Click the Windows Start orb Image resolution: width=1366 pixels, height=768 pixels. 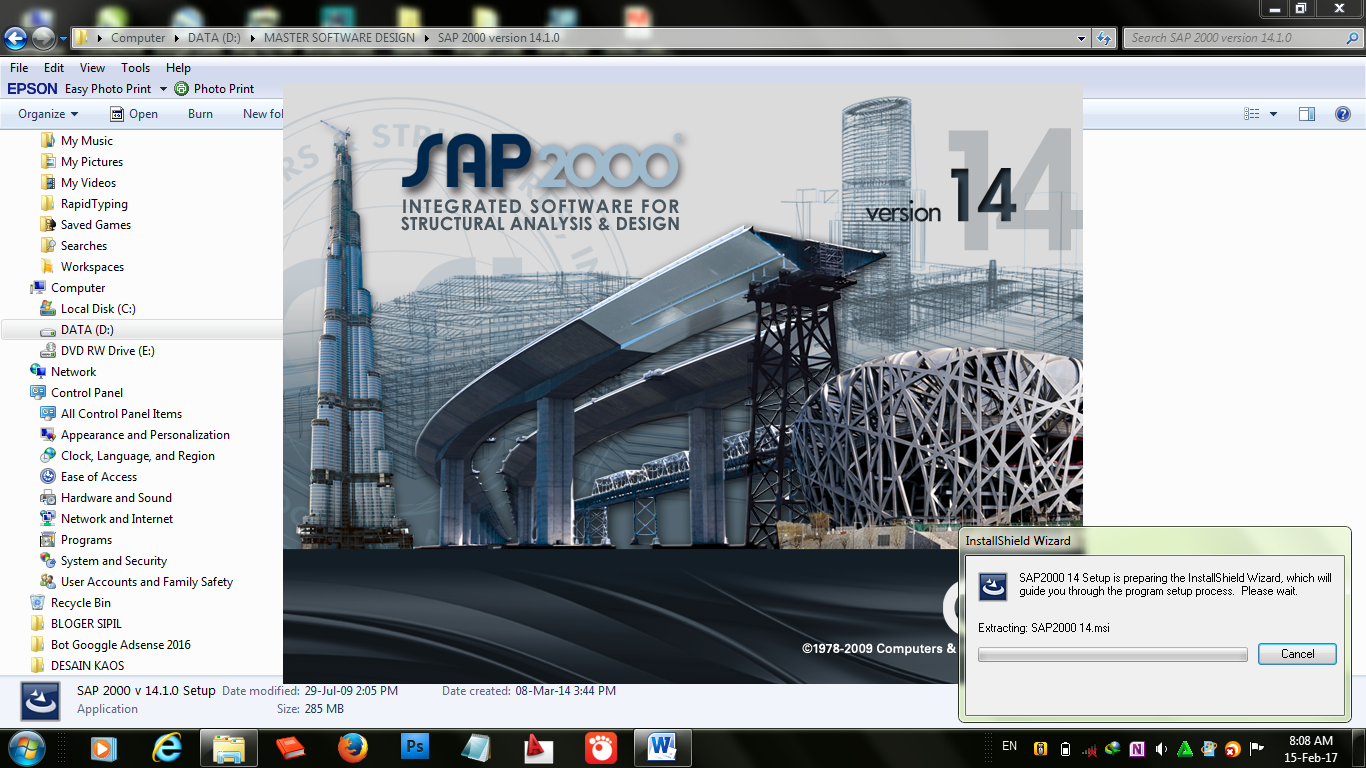(26, 747)
